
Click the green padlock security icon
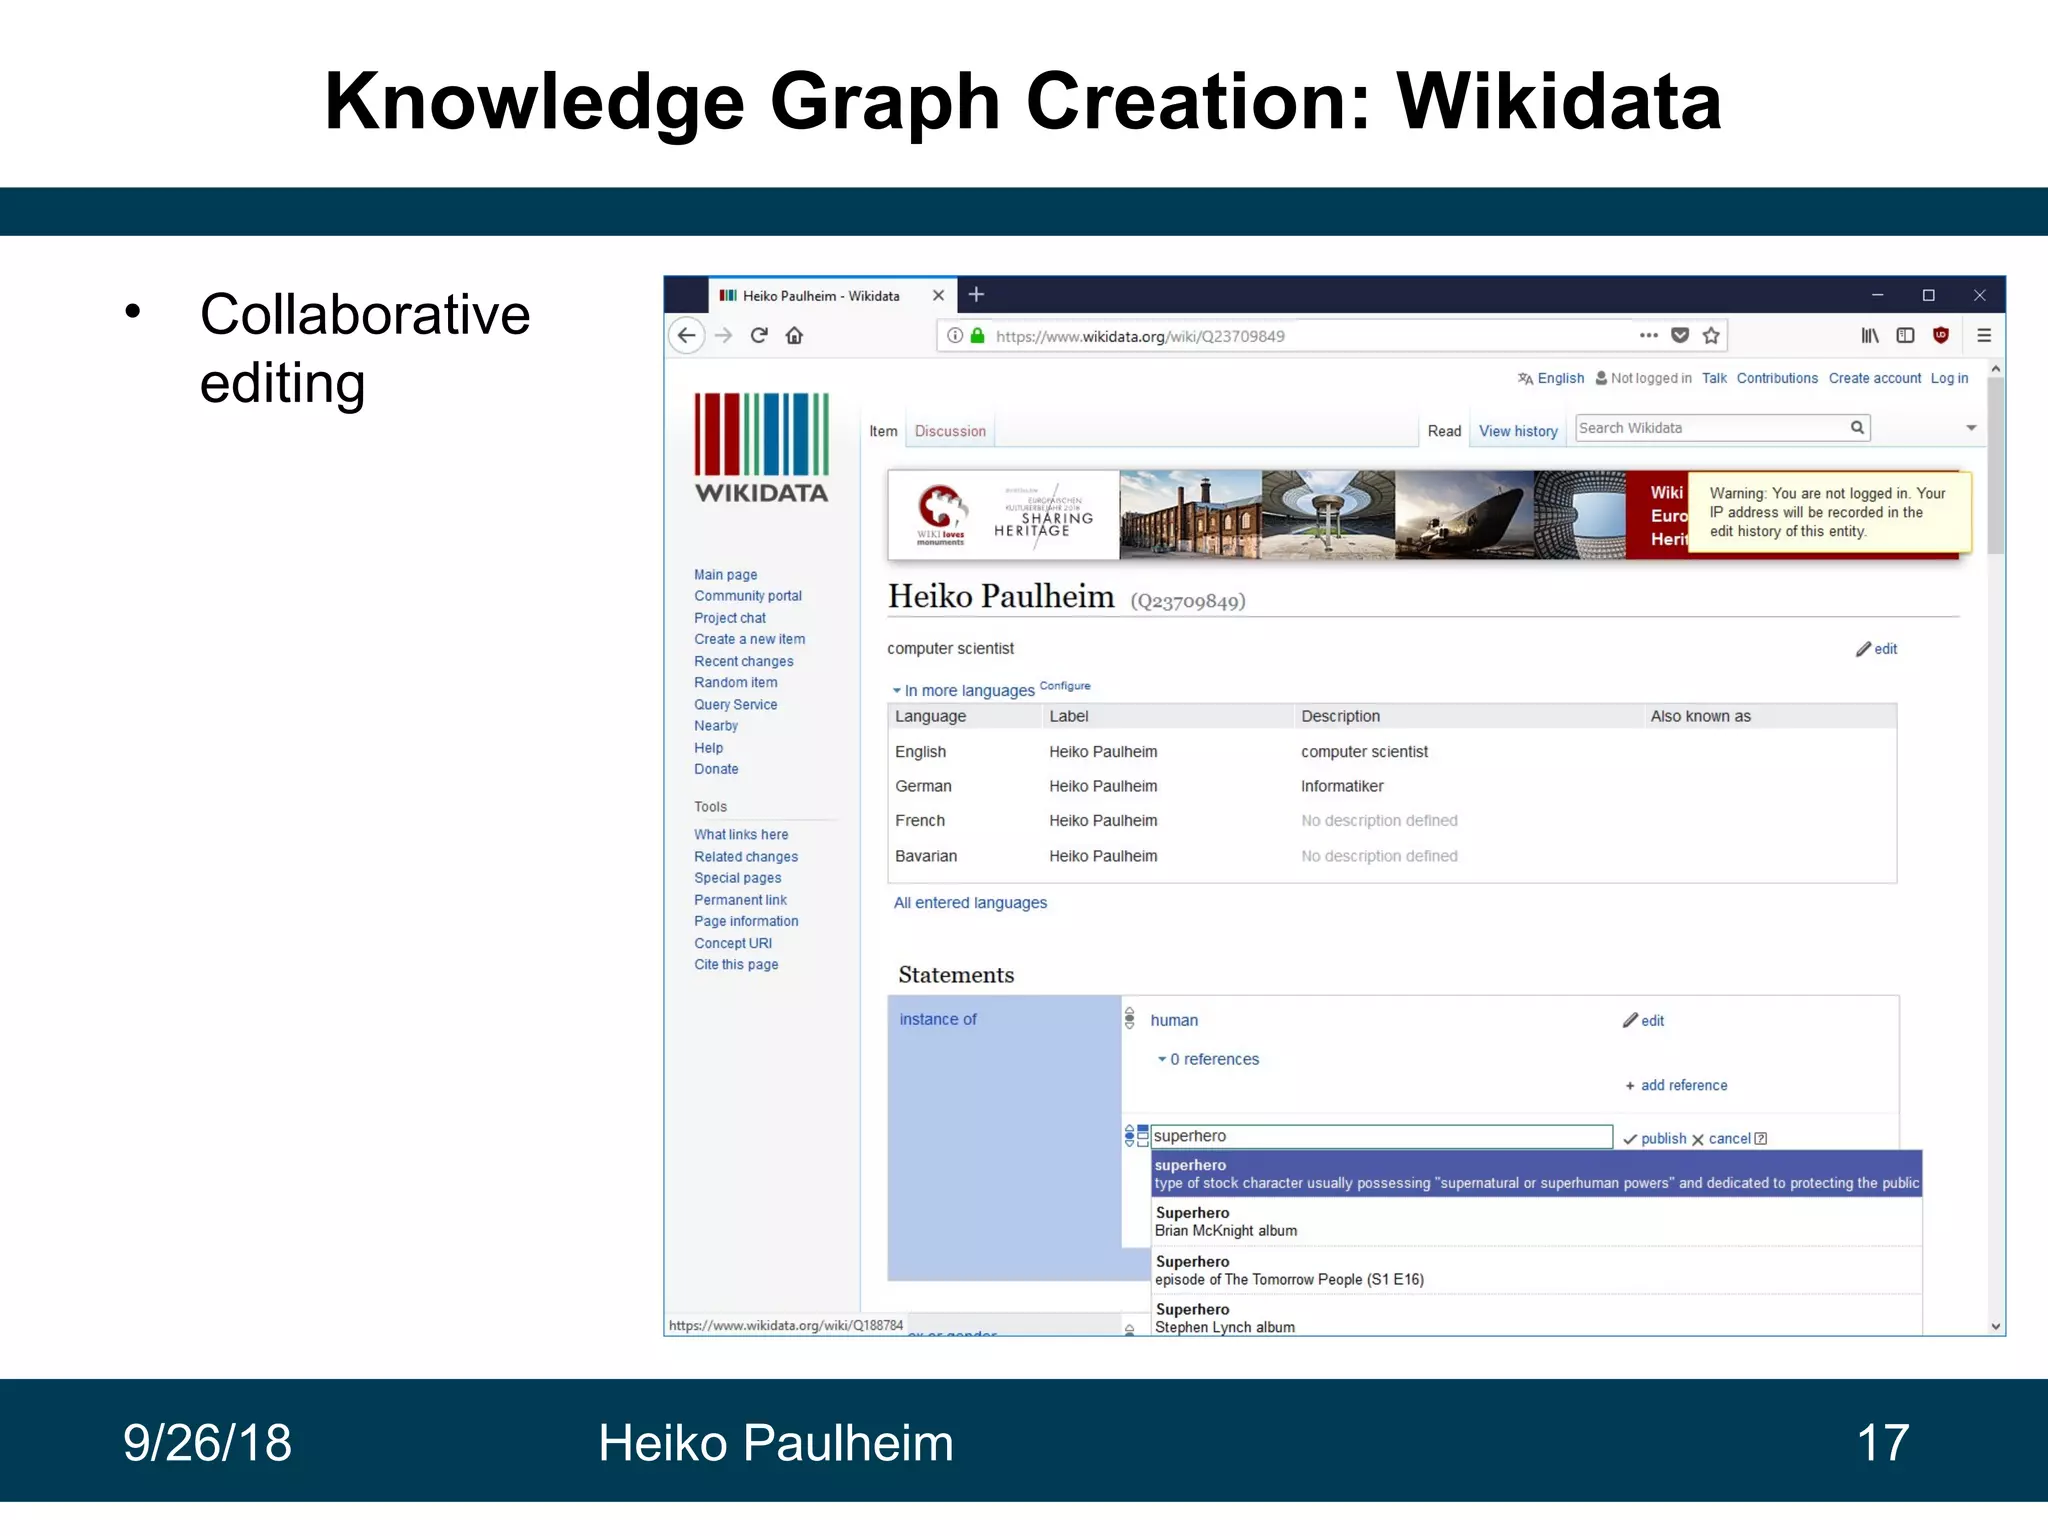point(978,336)
